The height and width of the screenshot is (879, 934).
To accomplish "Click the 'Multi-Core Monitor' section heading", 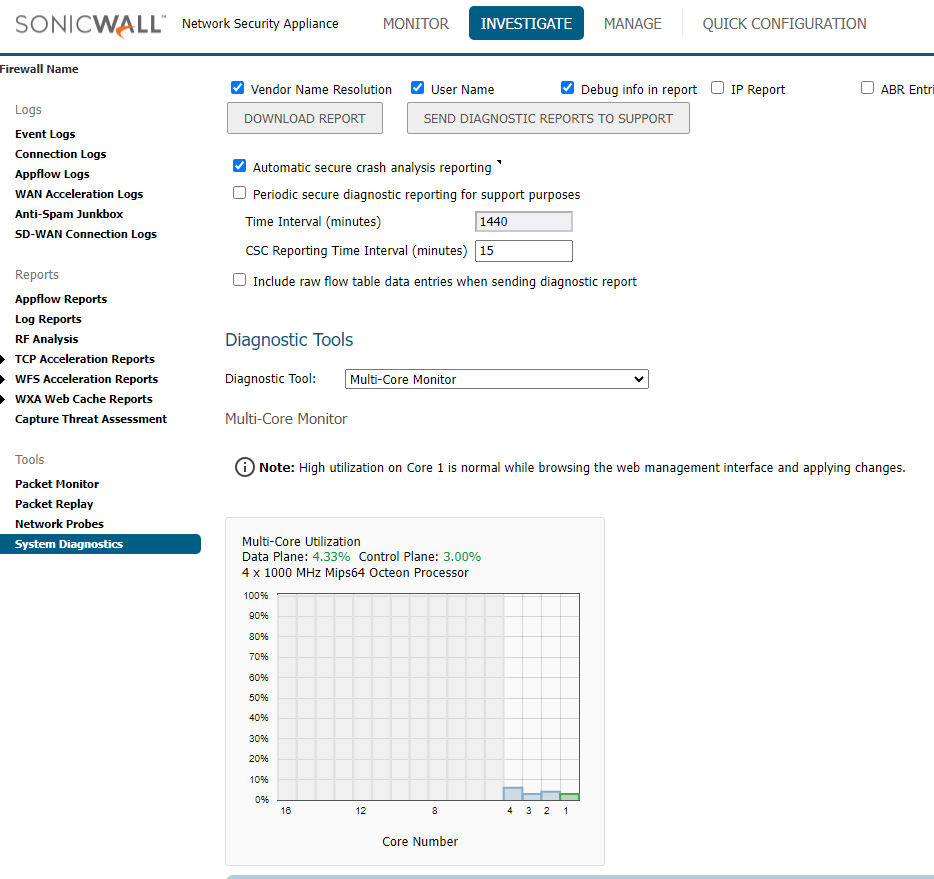I will click(286, 419).
